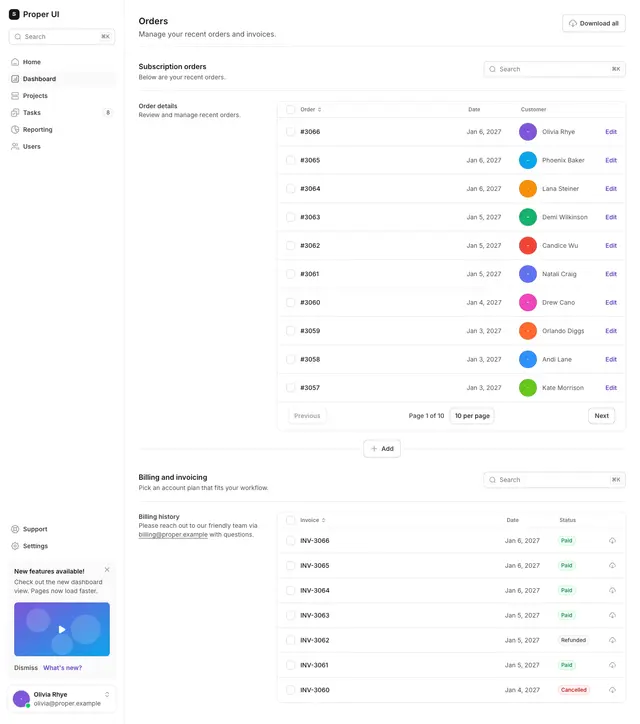Click the Proper UI logo icon
This screenshot has width=640, height=724.
pos(14,14)
